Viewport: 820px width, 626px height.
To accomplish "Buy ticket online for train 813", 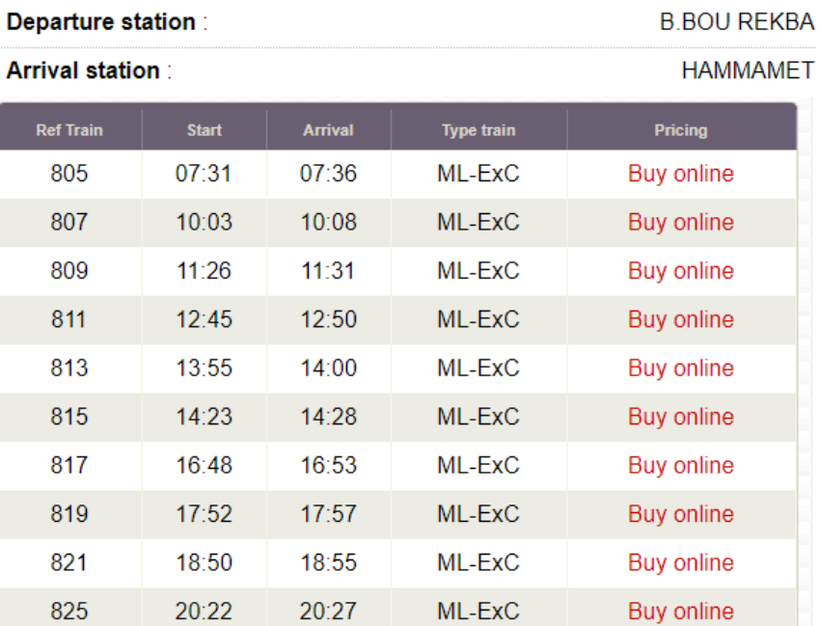I will [x=680, y=368].
